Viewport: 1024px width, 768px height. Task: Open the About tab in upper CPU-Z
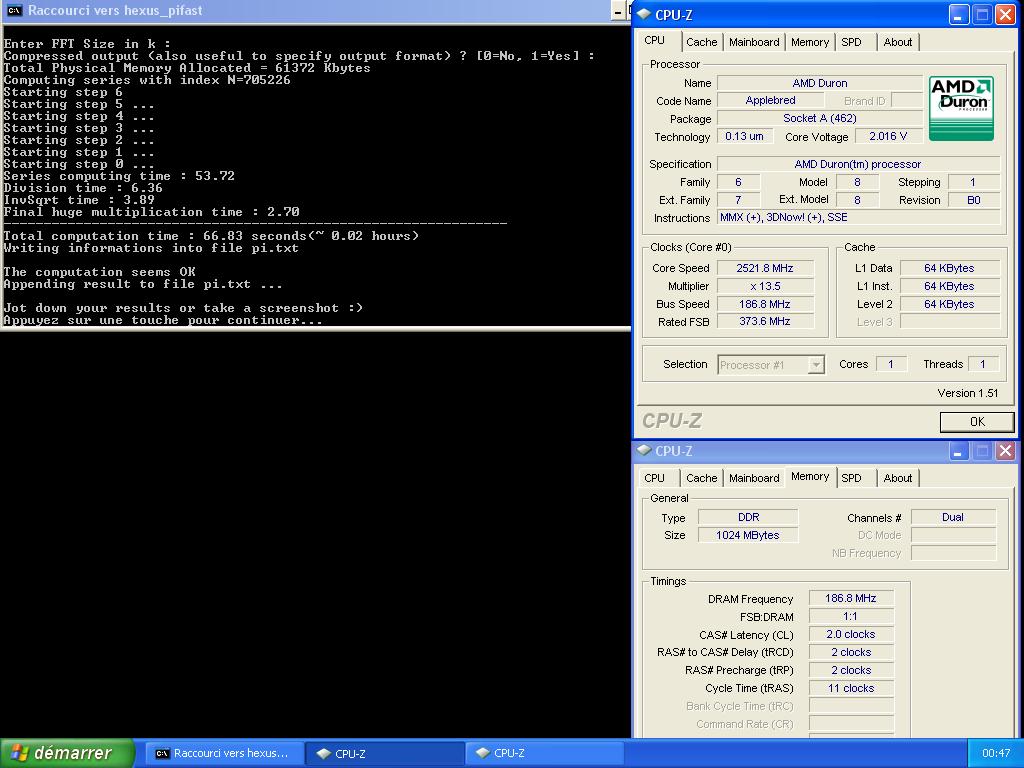coord(898,42)
